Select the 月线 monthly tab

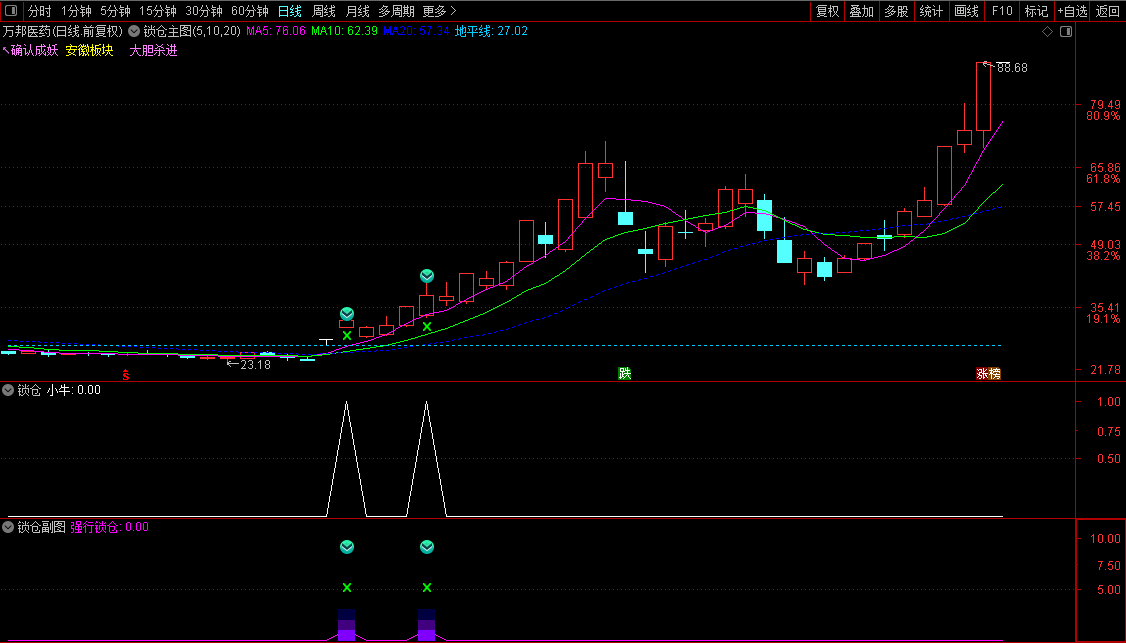pyautogui.click(x=358, y=11)
